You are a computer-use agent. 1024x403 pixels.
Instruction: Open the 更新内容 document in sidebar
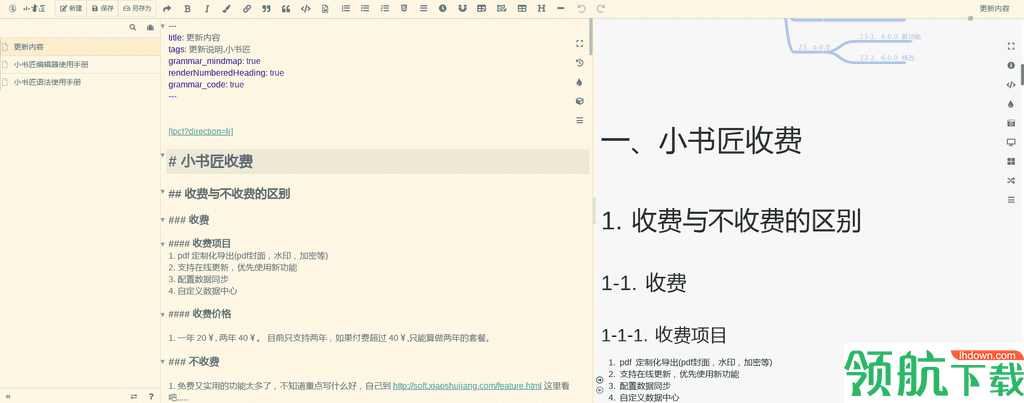[x=80, y=47]
